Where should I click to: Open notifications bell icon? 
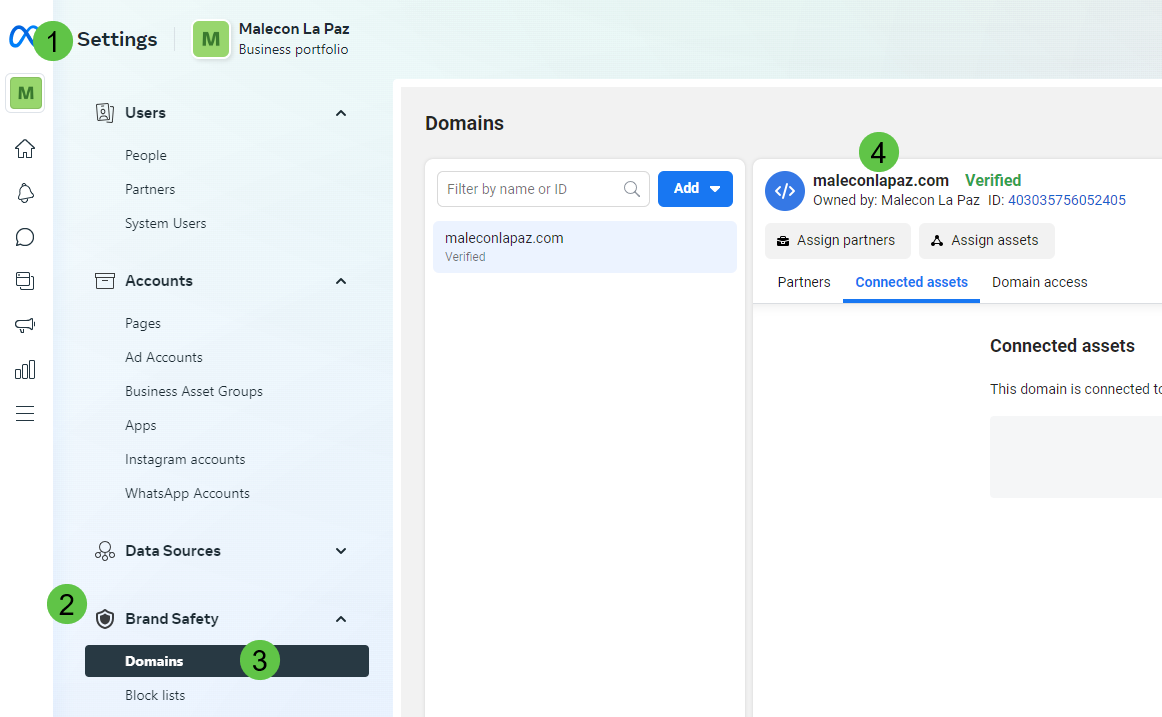(25, 193)
